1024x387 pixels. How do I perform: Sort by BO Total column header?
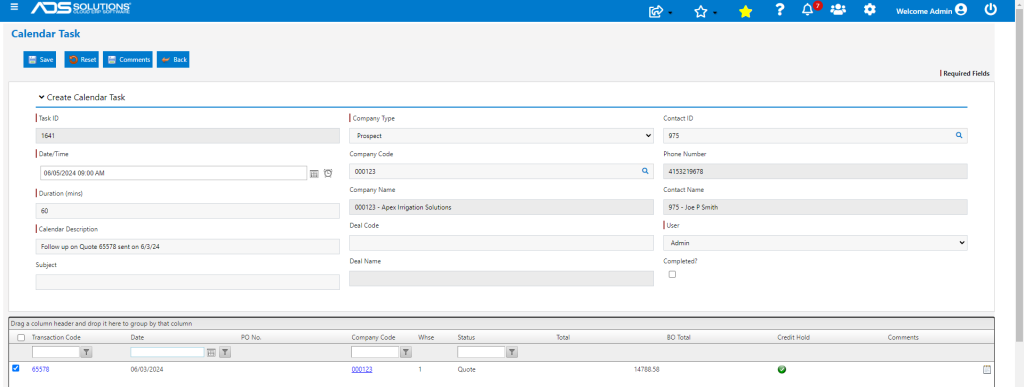(x=679, y=337)
